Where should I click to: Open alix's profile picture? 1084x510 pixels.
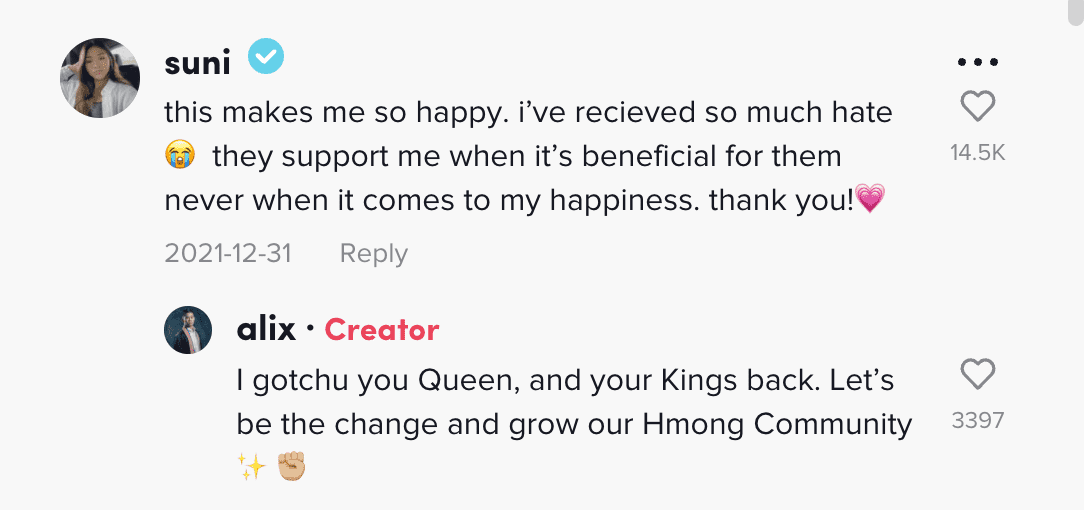[188, 330]
